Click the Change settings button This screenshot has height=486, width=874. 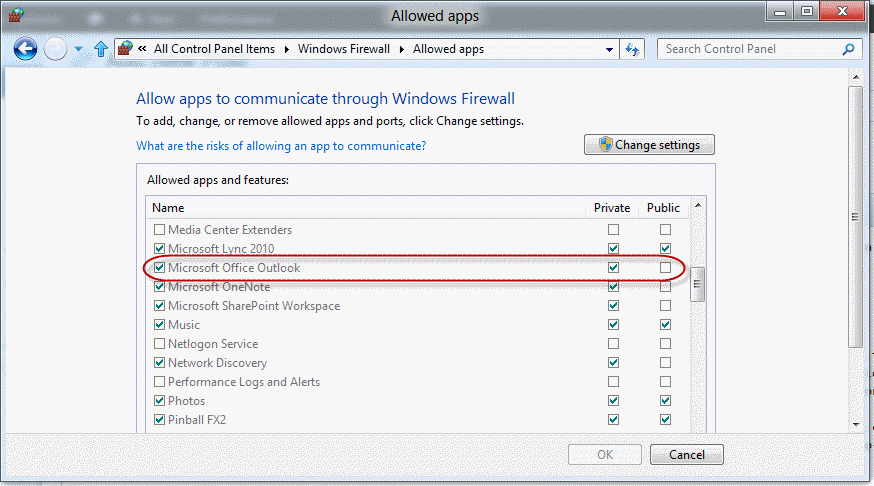coord(649,145)
